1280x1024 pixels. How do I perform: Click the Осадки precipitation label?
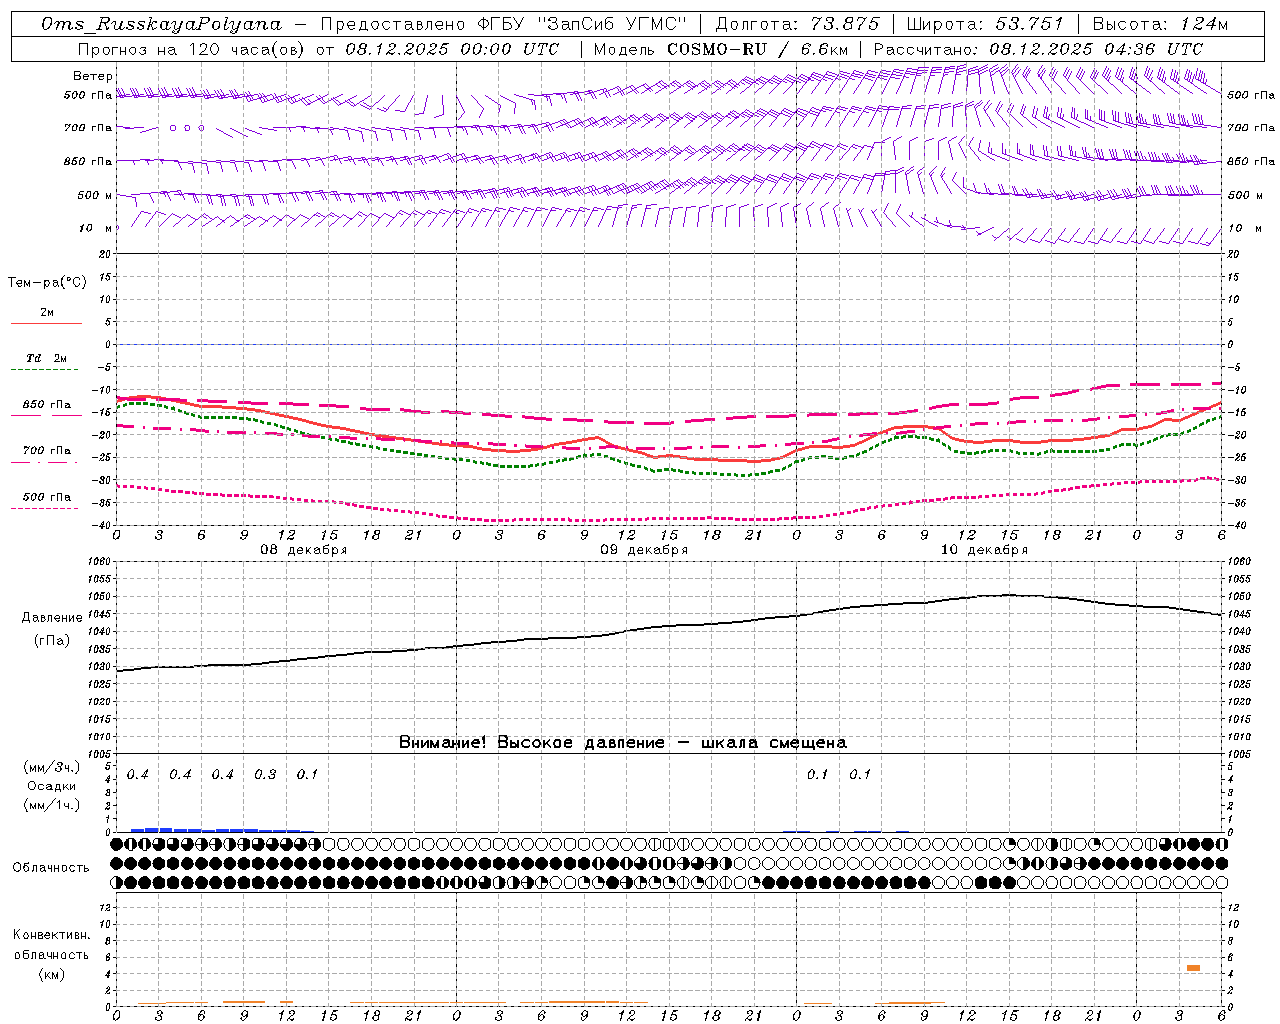51,786
